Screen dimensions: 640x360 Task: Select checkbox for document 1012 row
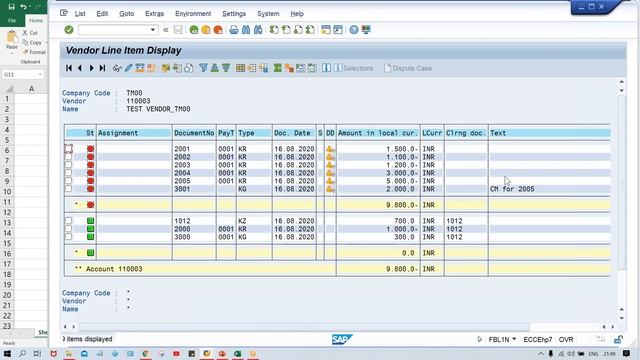(x=69, y=221)
